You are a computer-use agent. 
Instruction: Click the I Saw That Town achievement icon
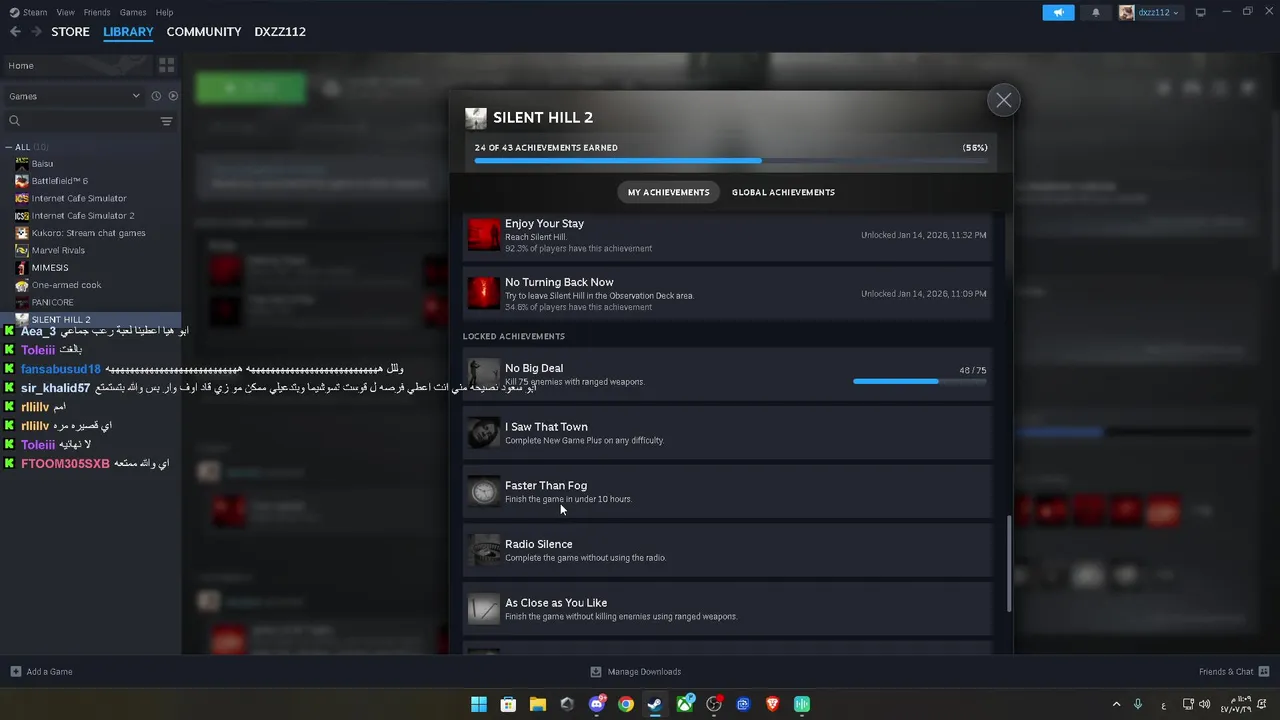pyautogui.click(x=484, y=433)
